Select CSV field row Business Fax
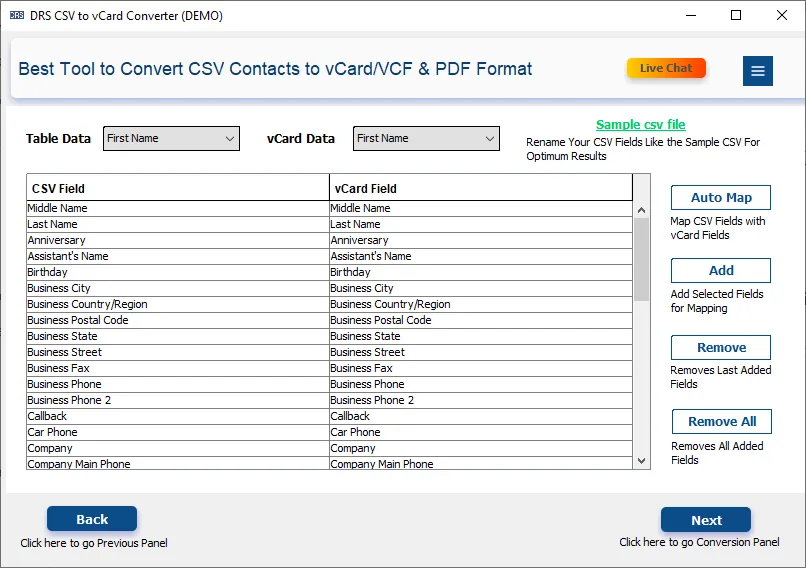Image resolution: width=806 pixels, height=568 pixels. tap(178, 368)
